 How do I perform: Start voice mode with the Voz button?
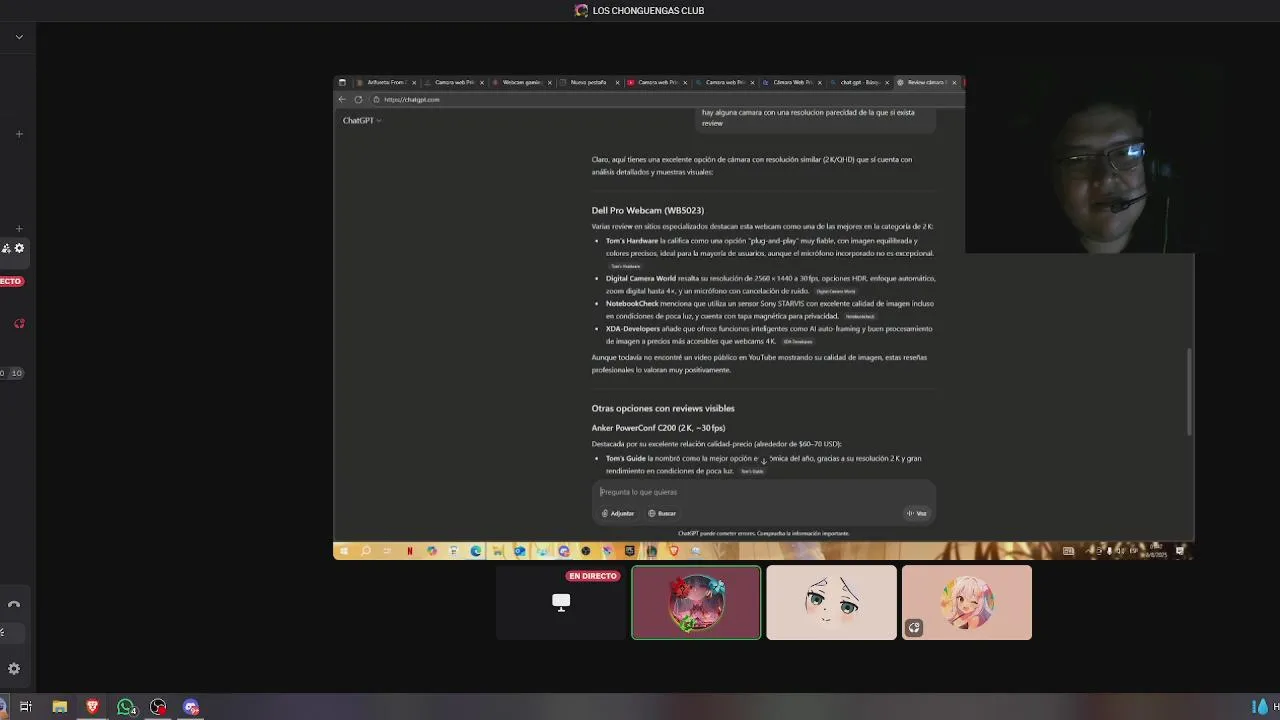[x=917, y=513]
